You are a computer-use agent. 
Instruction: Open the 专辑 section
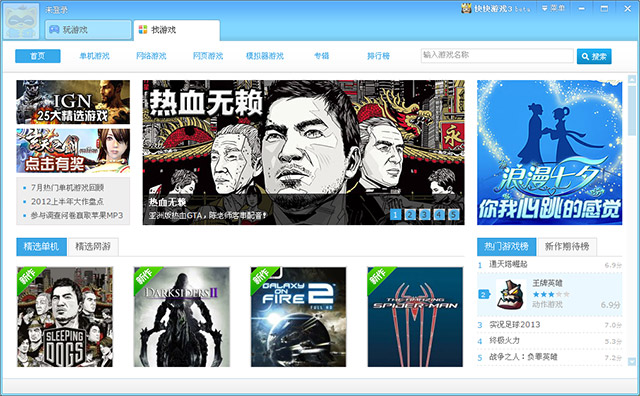(x=322, y=56)
